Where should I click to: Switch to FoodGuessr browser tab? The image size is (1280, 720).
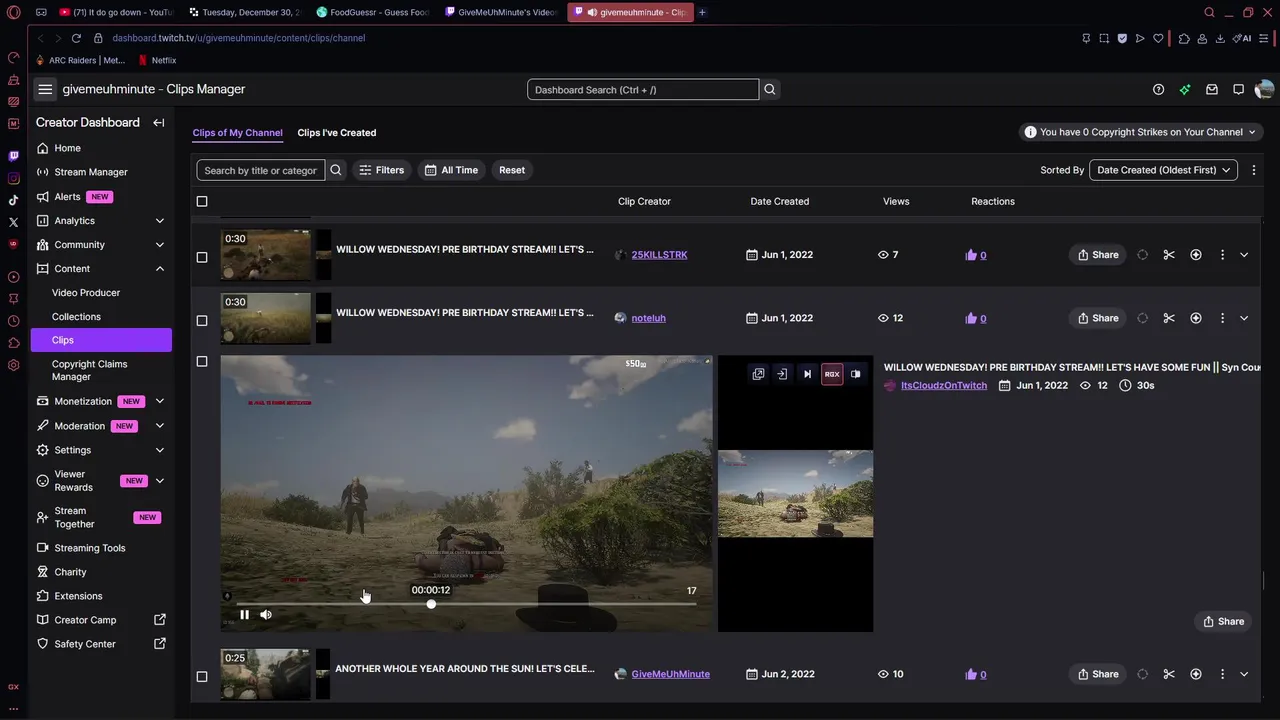(373, 12)
